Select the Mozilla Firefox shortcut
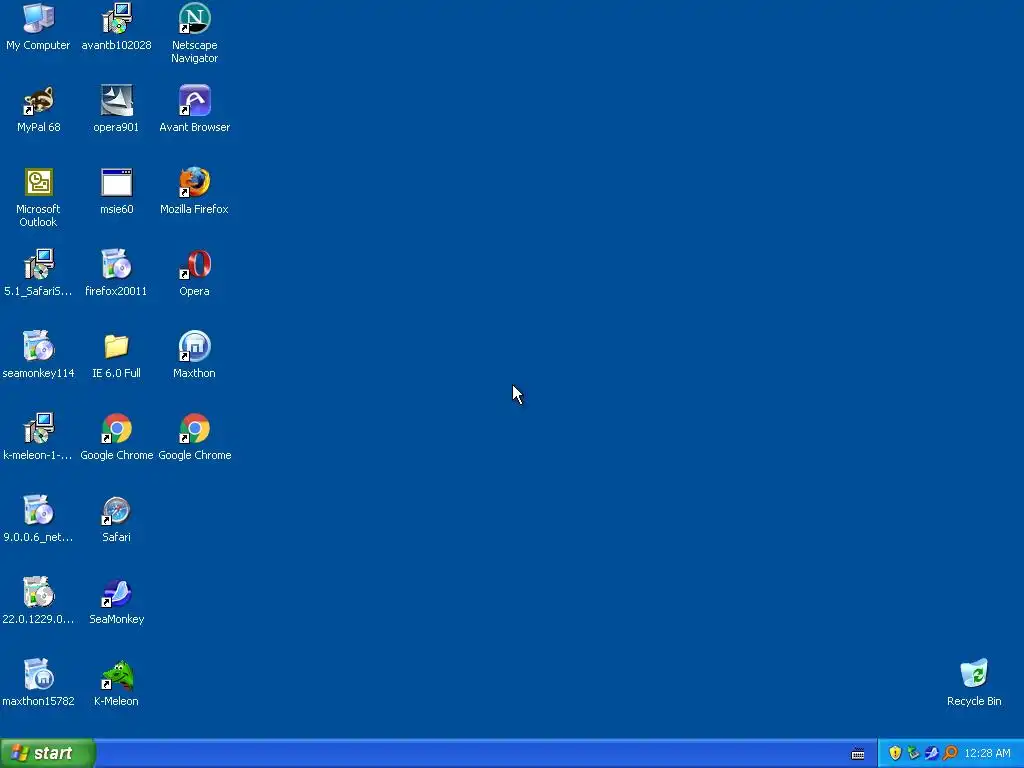 [x=195, y=182]
